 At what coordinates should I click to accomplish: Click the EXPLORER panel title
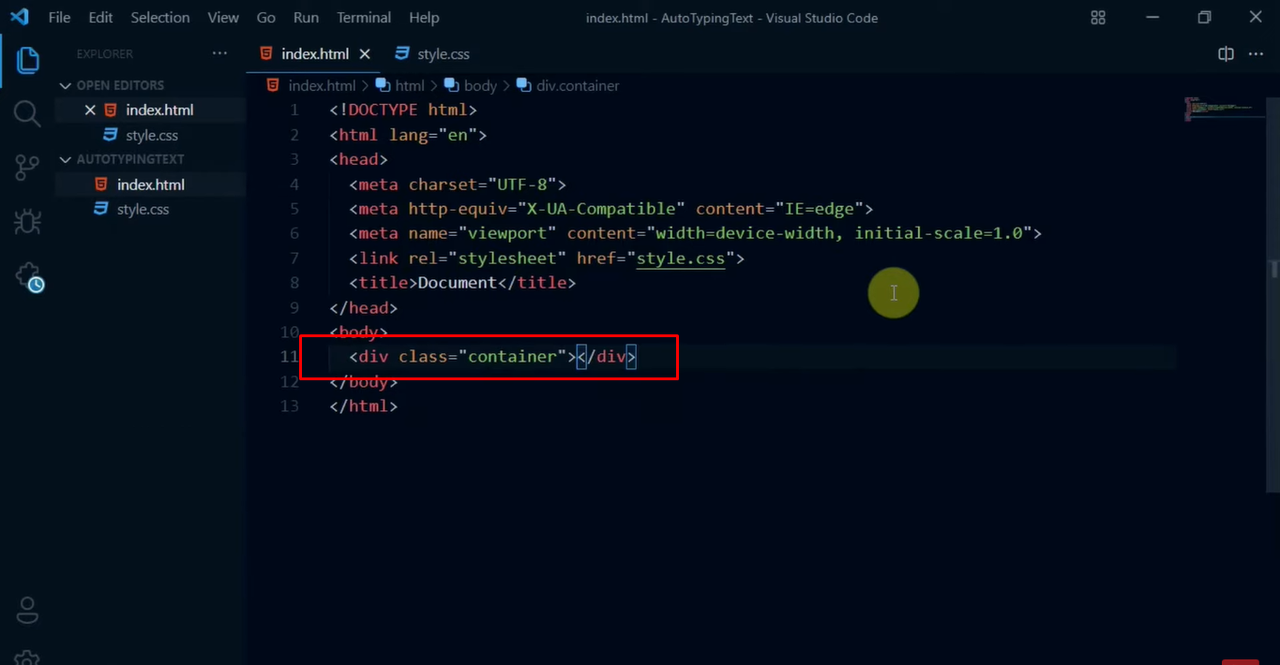point(105,54)
